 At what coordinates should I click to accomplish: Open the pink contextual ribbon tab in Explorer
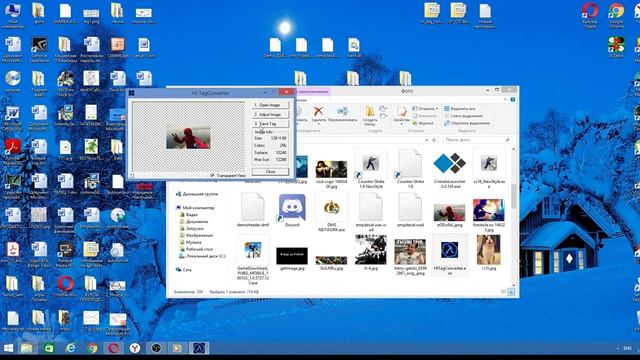314,91
